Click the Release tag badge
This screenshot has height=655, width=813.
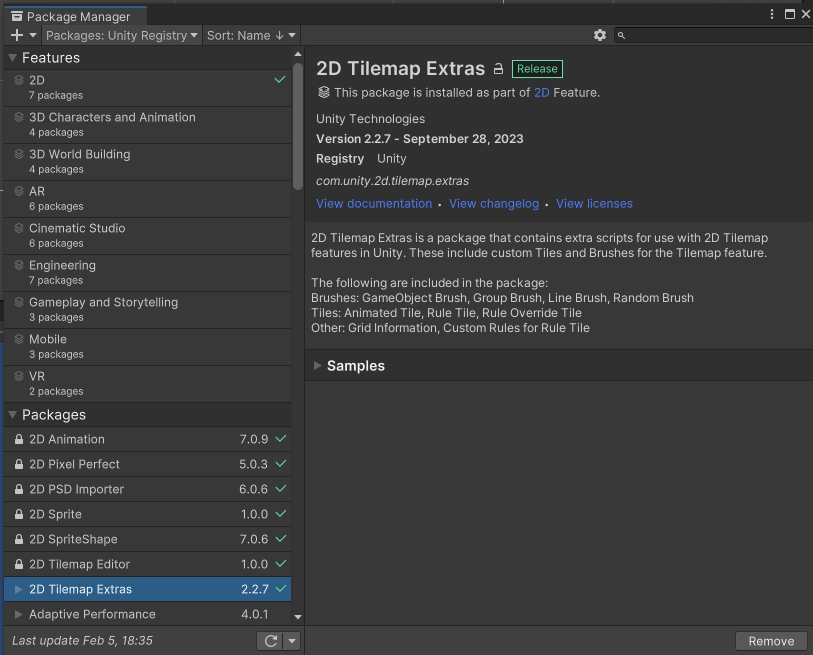click(537, 69)
